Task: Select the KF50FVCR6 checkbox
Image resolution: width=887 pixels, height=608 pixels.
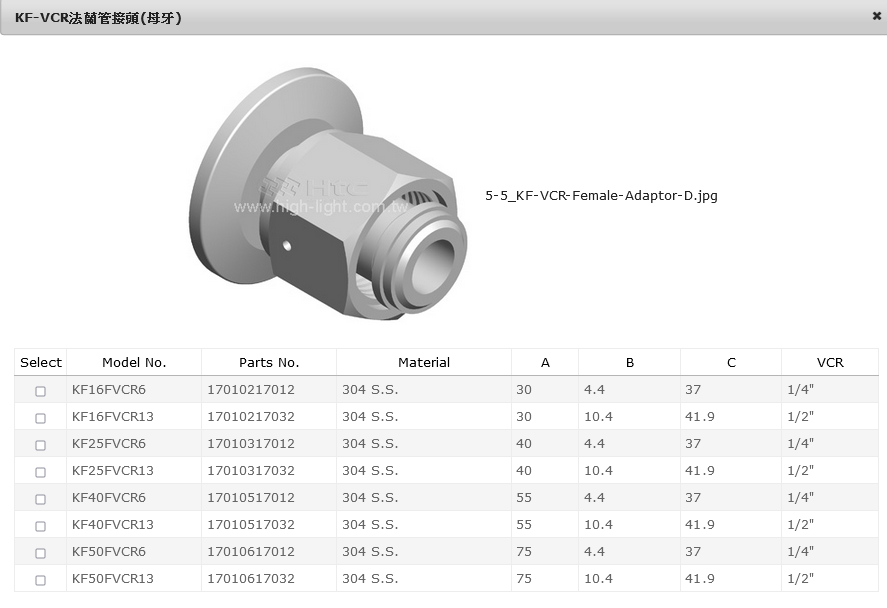Action: click(x=41, y=553)
